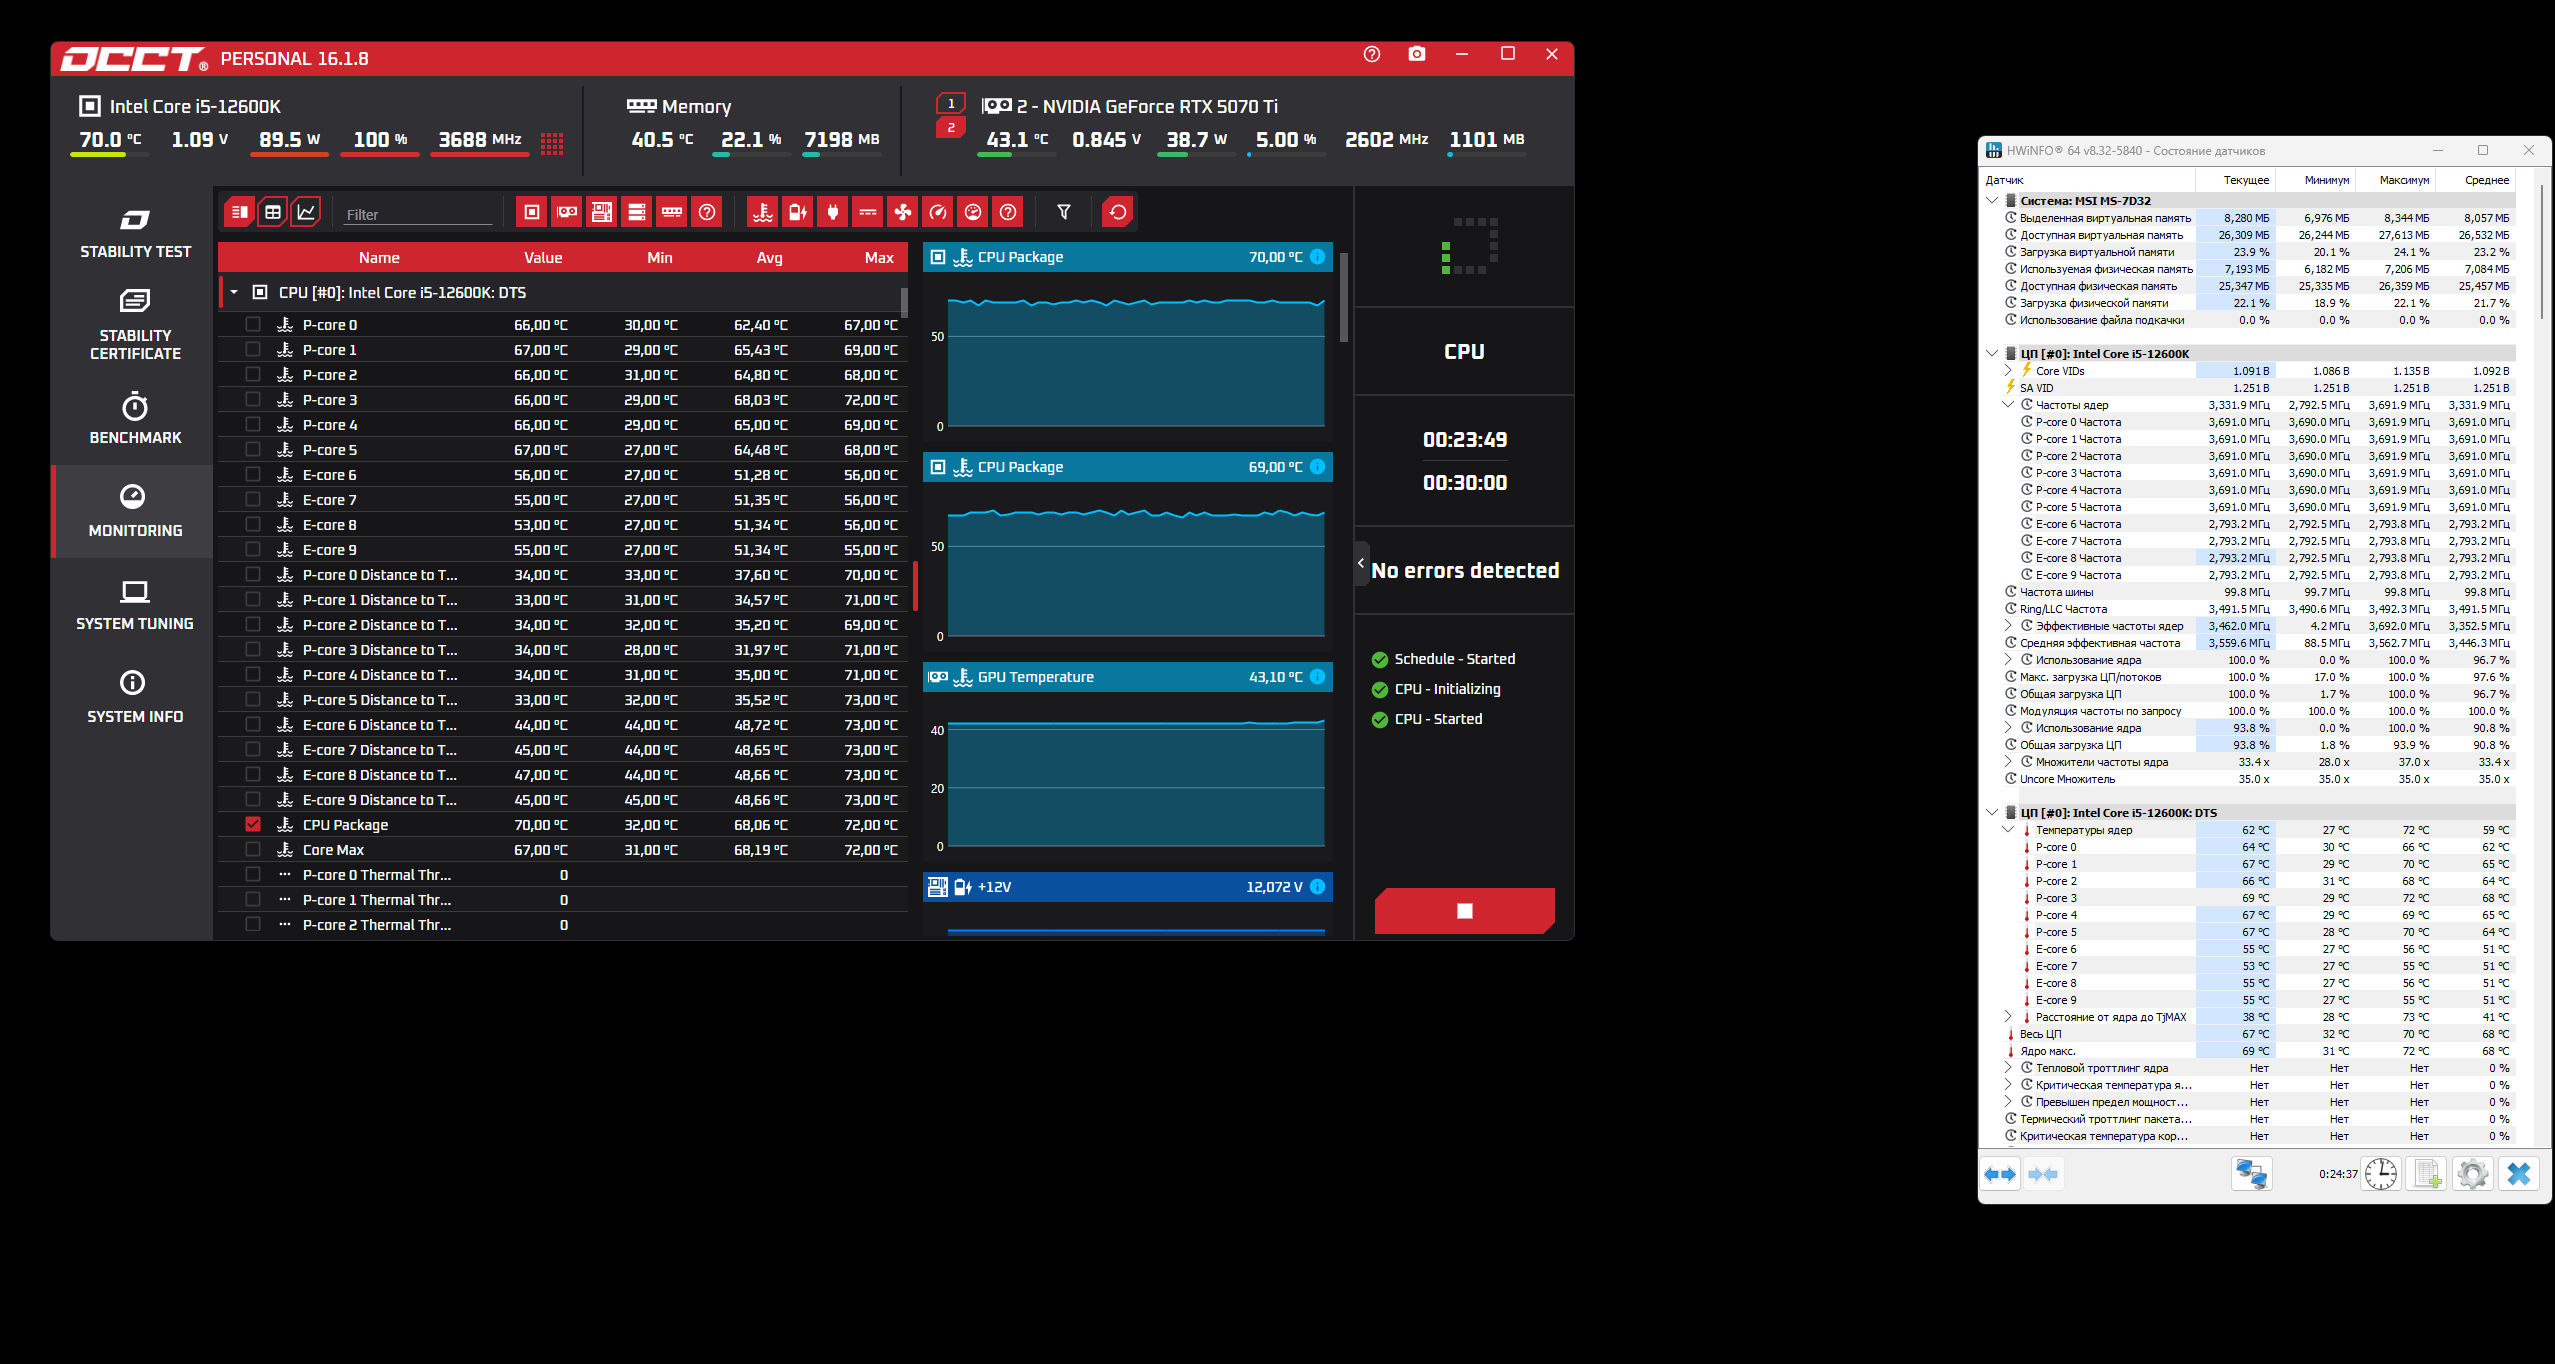Stop the running CPU test
Viewport: 2555px width, 1364px height.
pyautogui.click(x=1464, y=911)
